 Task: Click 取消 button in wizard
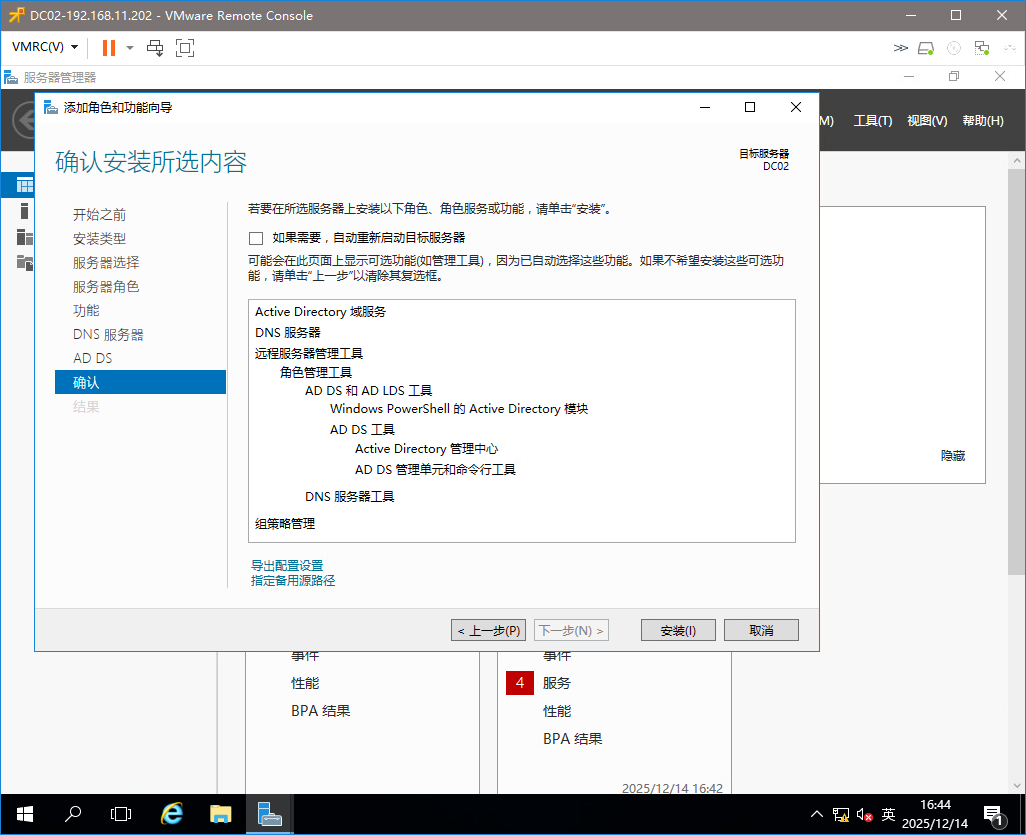(x=761, y=630)
